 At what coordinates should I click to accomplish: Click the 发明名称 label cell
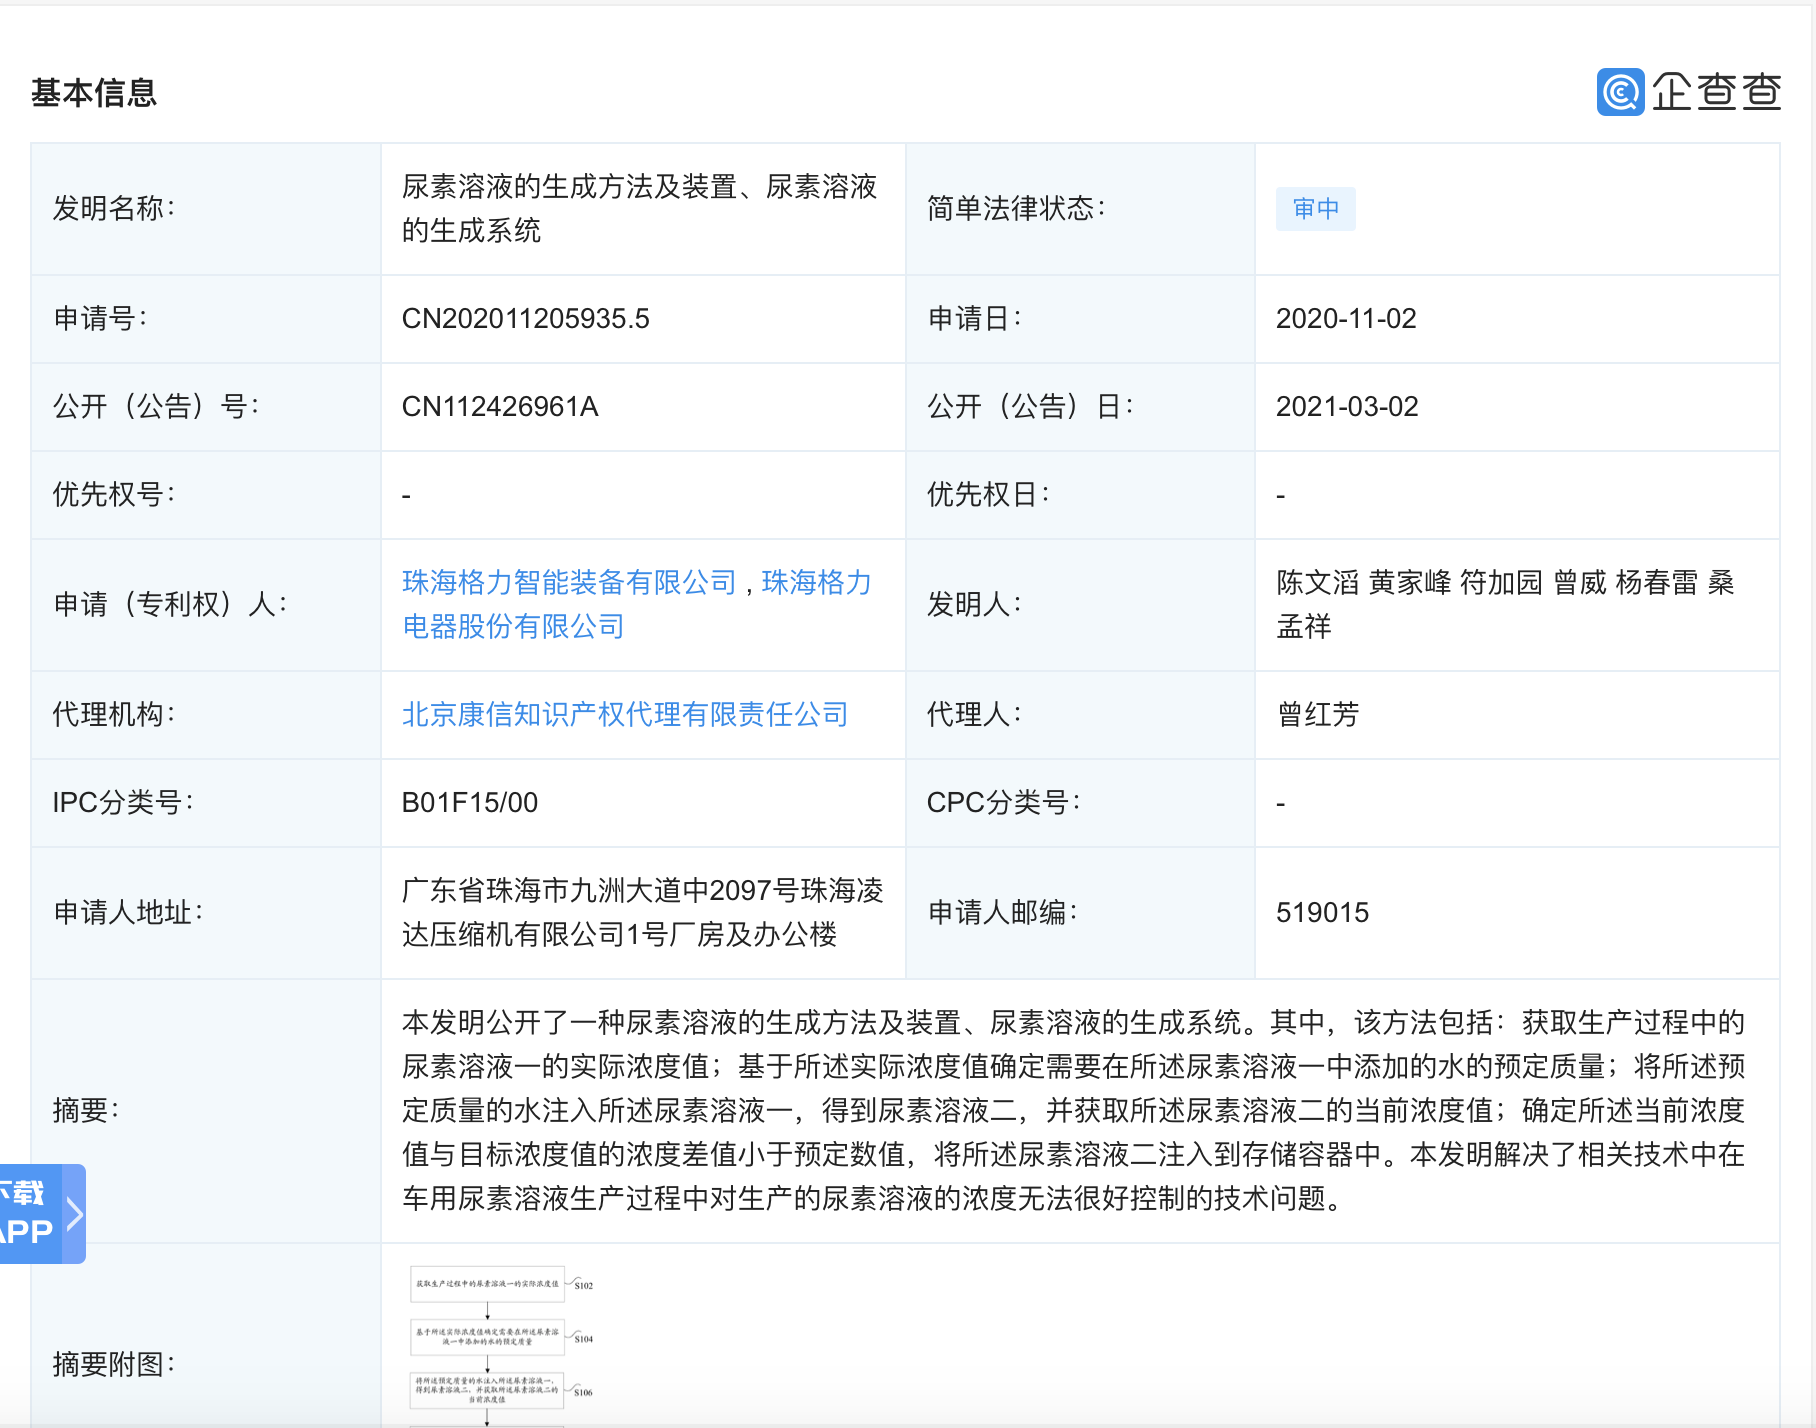pos(206,209)
